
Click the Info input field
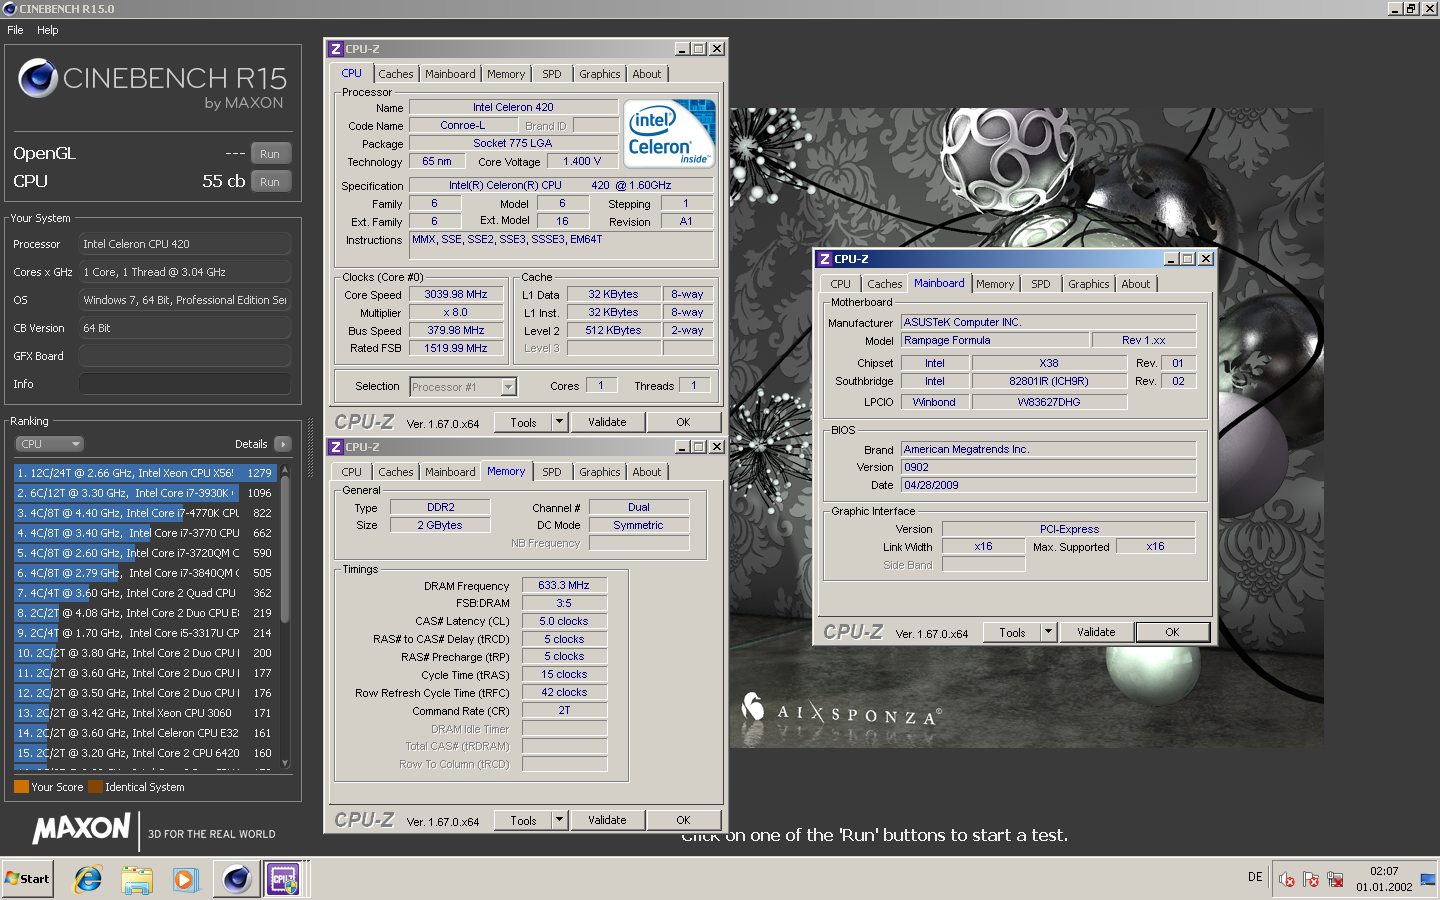point(185,384)
